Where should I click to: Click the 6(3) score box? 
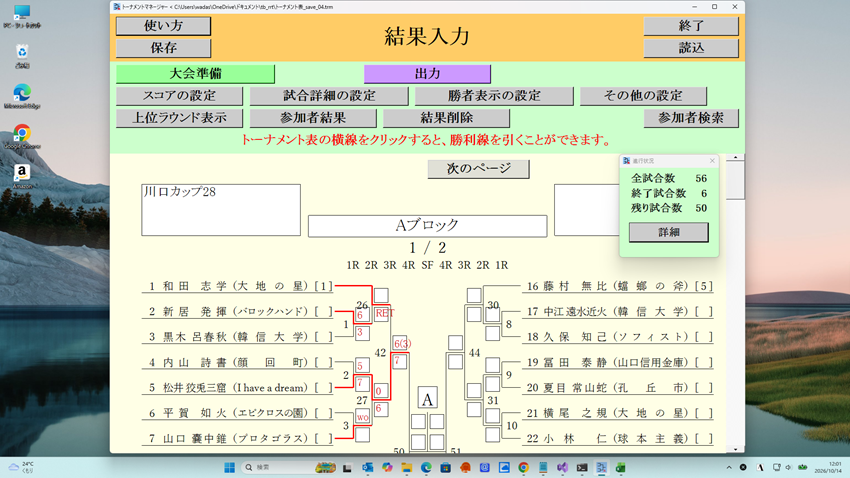tap(400, 343)
